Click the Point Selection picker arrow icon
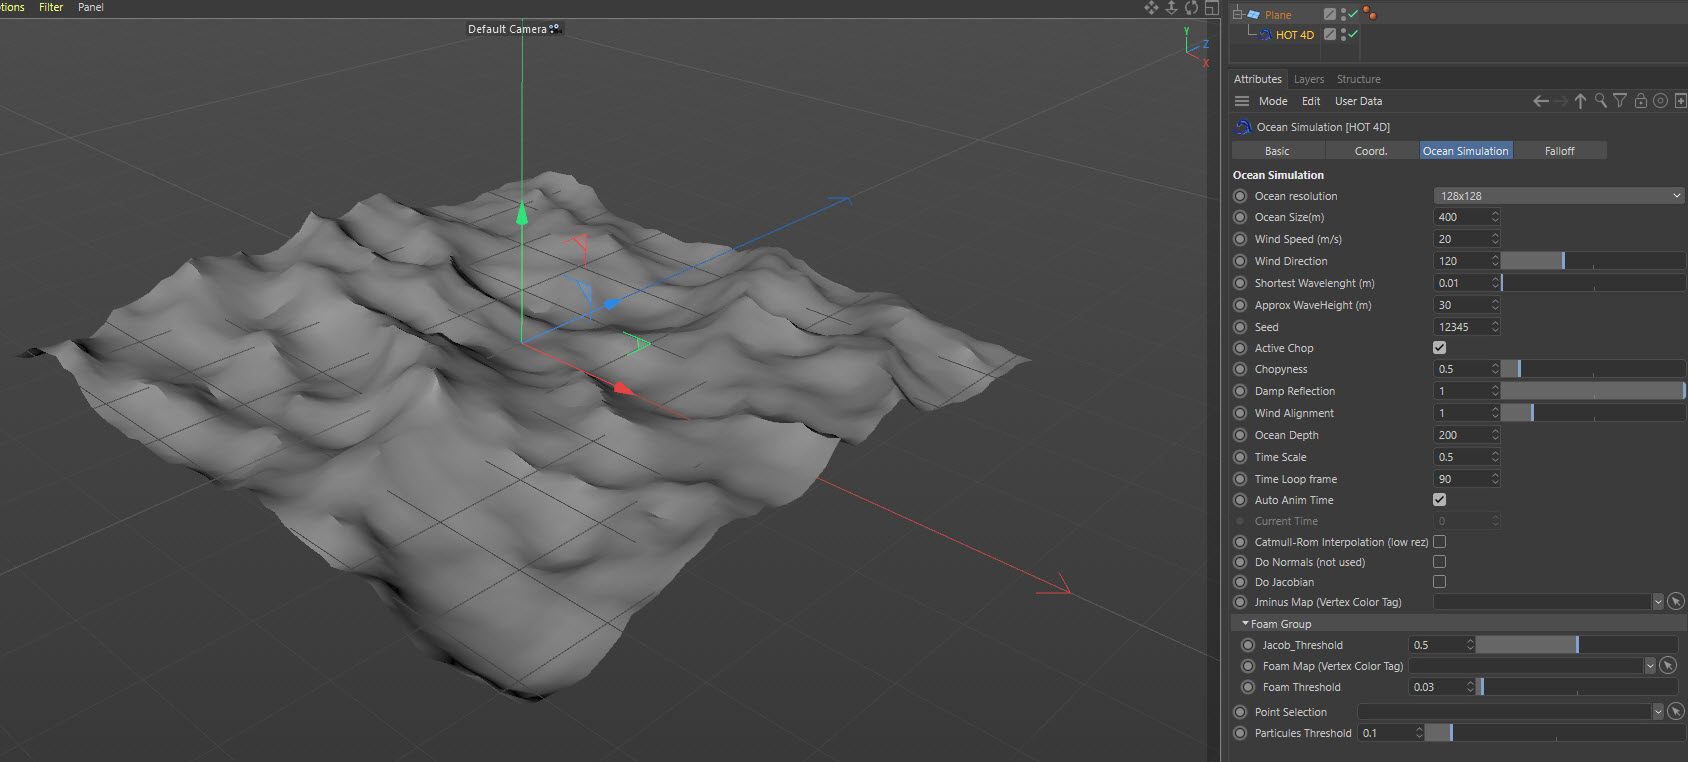Screen dimensions: 1688x762 pyautogui.click(x=1676, y=712)
